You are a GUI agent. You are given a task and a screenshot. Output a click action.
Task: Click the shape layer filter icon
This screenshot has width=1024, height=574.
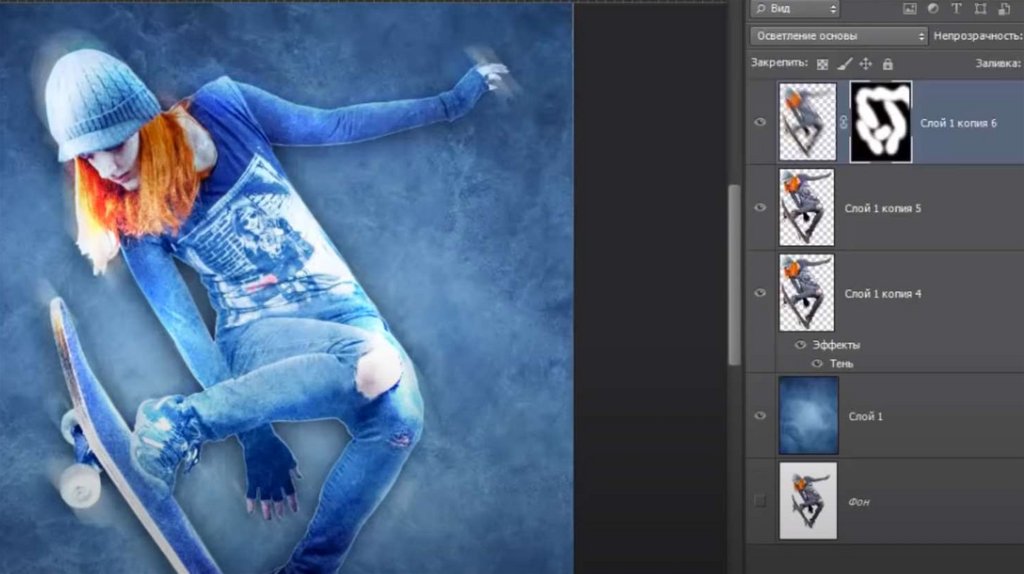click(979, 9)
